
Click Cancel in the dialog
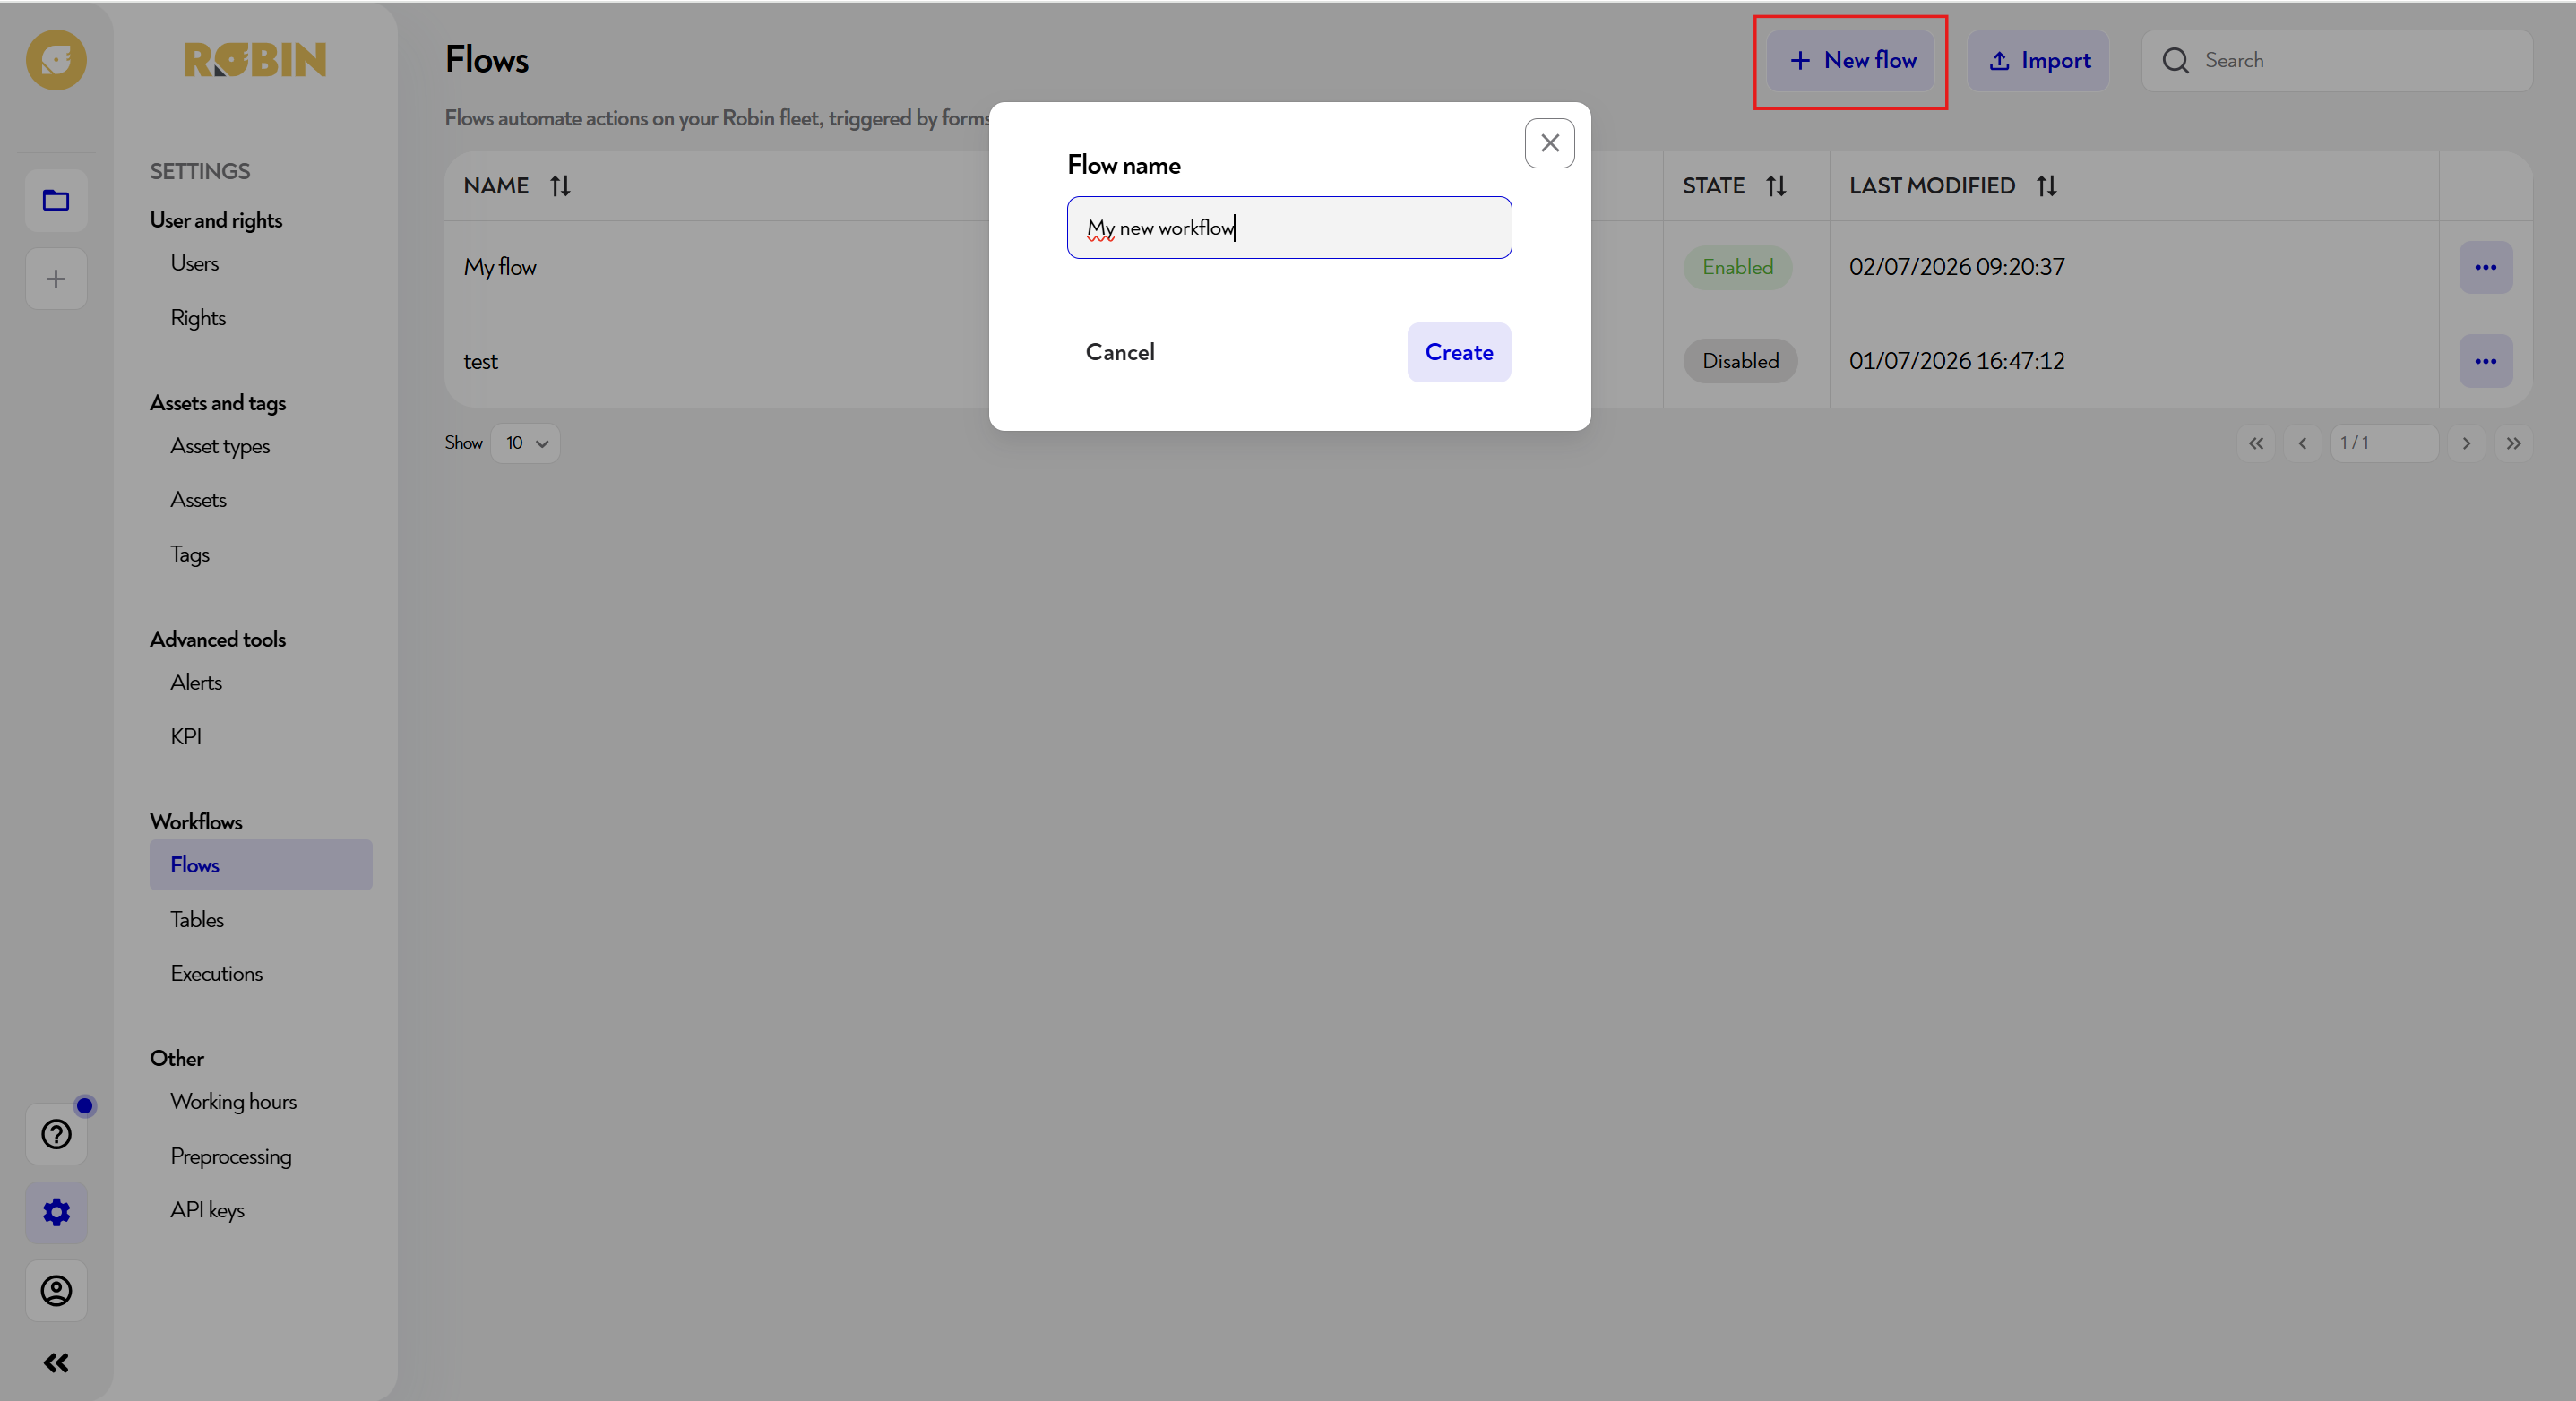(1119, 352)
